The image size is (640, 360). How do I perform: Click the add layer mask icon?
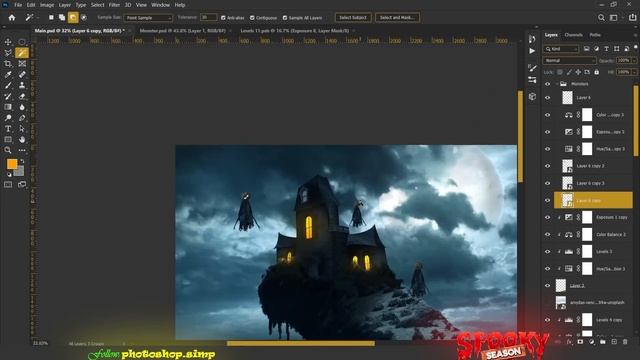580,342
